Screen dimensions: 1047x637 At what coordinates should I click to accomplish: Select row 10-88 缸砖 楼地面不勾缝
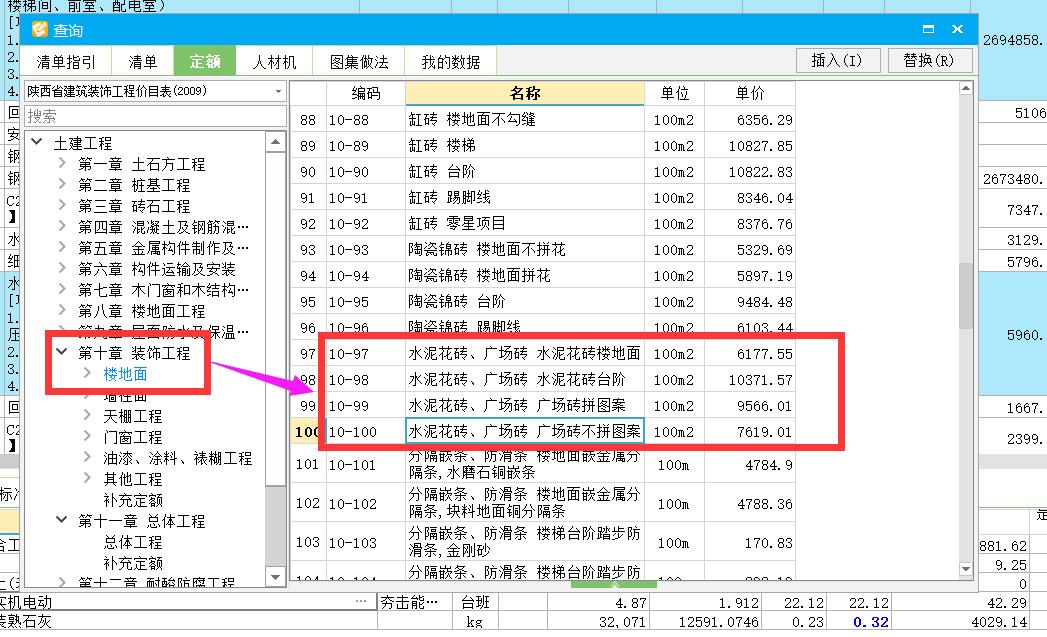point(543,120)
